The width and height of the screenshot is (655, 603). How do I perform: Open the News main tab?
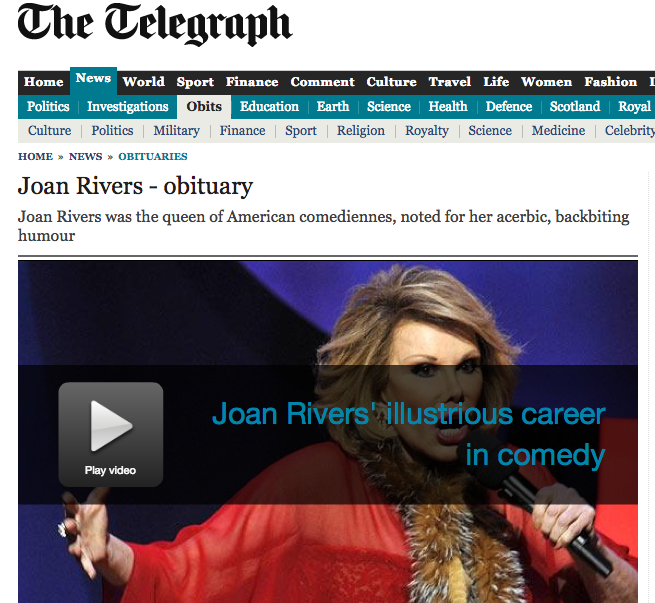pyautogui.click(x=93, y=81)
